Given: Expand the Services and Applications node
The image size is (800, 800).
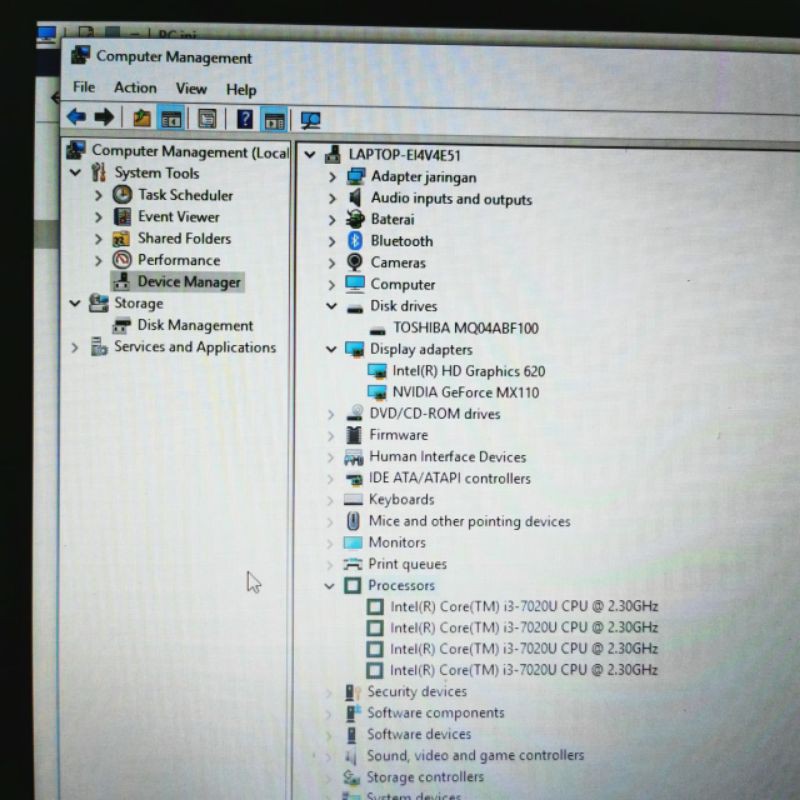Looking at the screenshot, I should 75,348.
